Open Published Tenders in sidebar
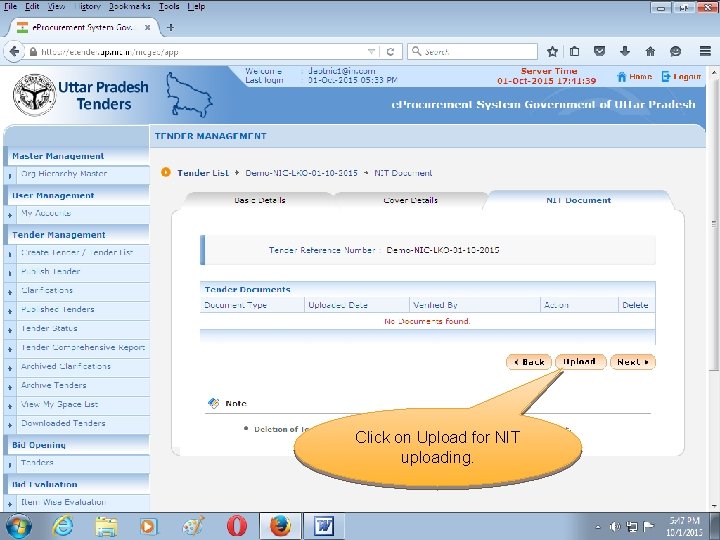Screen dimensions: 720x540 (57, 309)
